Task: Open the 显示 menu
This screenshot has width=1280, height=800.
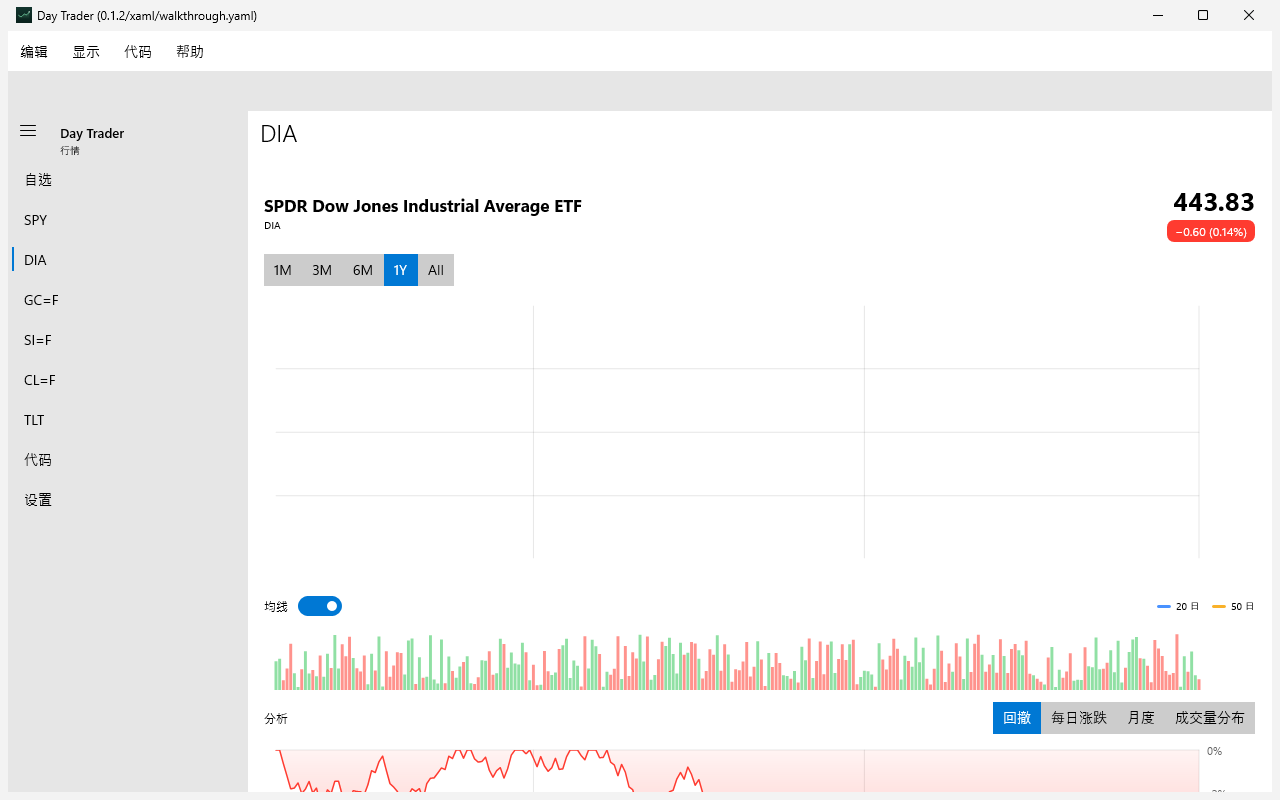Action: pos(86,52)
